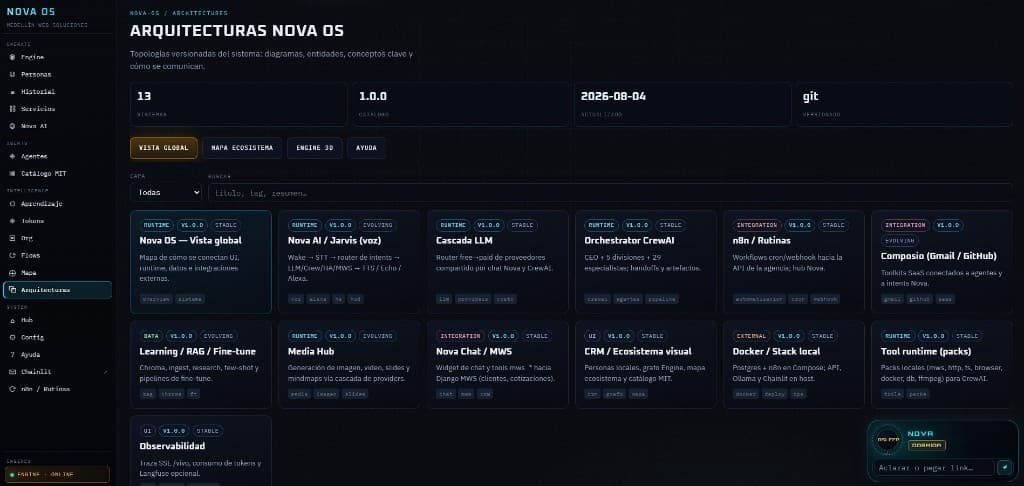Click the Personas sidebar icon

click(x=12, y=74)
